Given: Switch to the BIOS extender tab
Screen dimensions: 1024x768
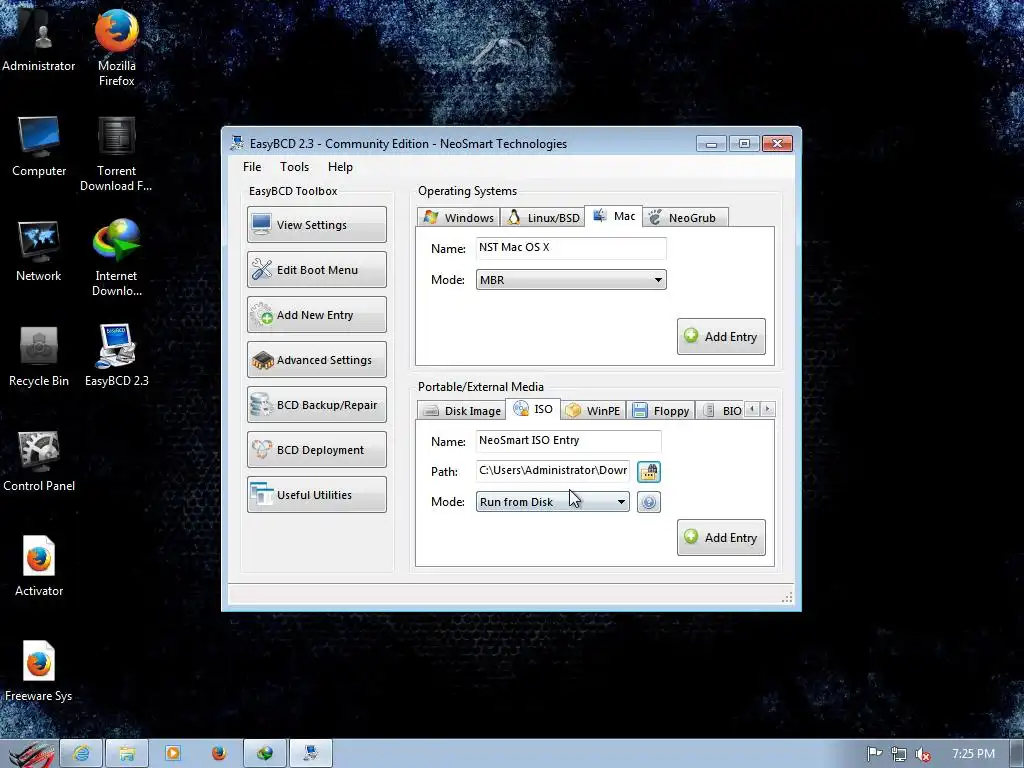Looking at the screenshot, I should [721, 411].
